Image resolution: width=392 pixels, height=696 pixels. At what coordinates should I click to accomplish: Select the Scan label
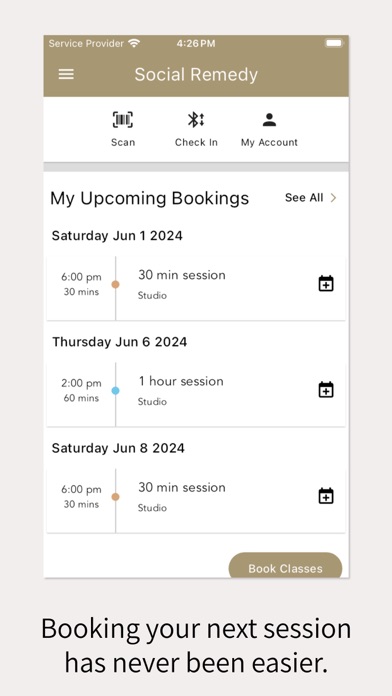123,142
